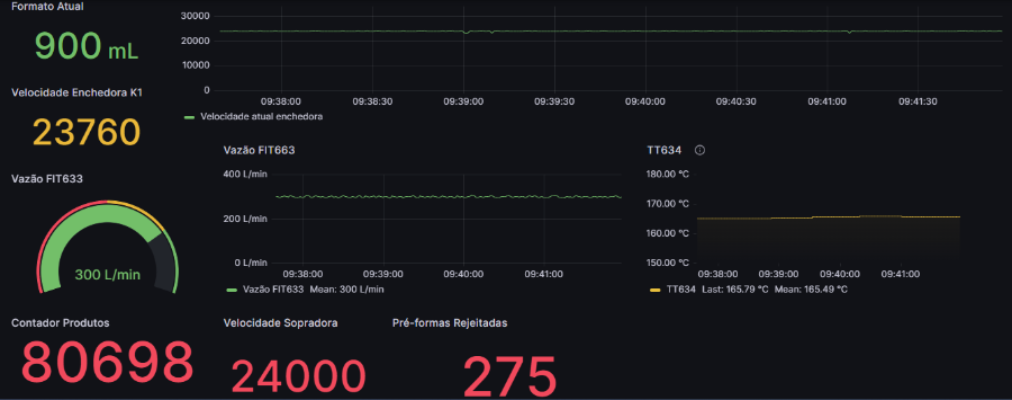Click the 275 rejected preforms value
Viewport: 1012px width, 400px height.
[509, 377]
